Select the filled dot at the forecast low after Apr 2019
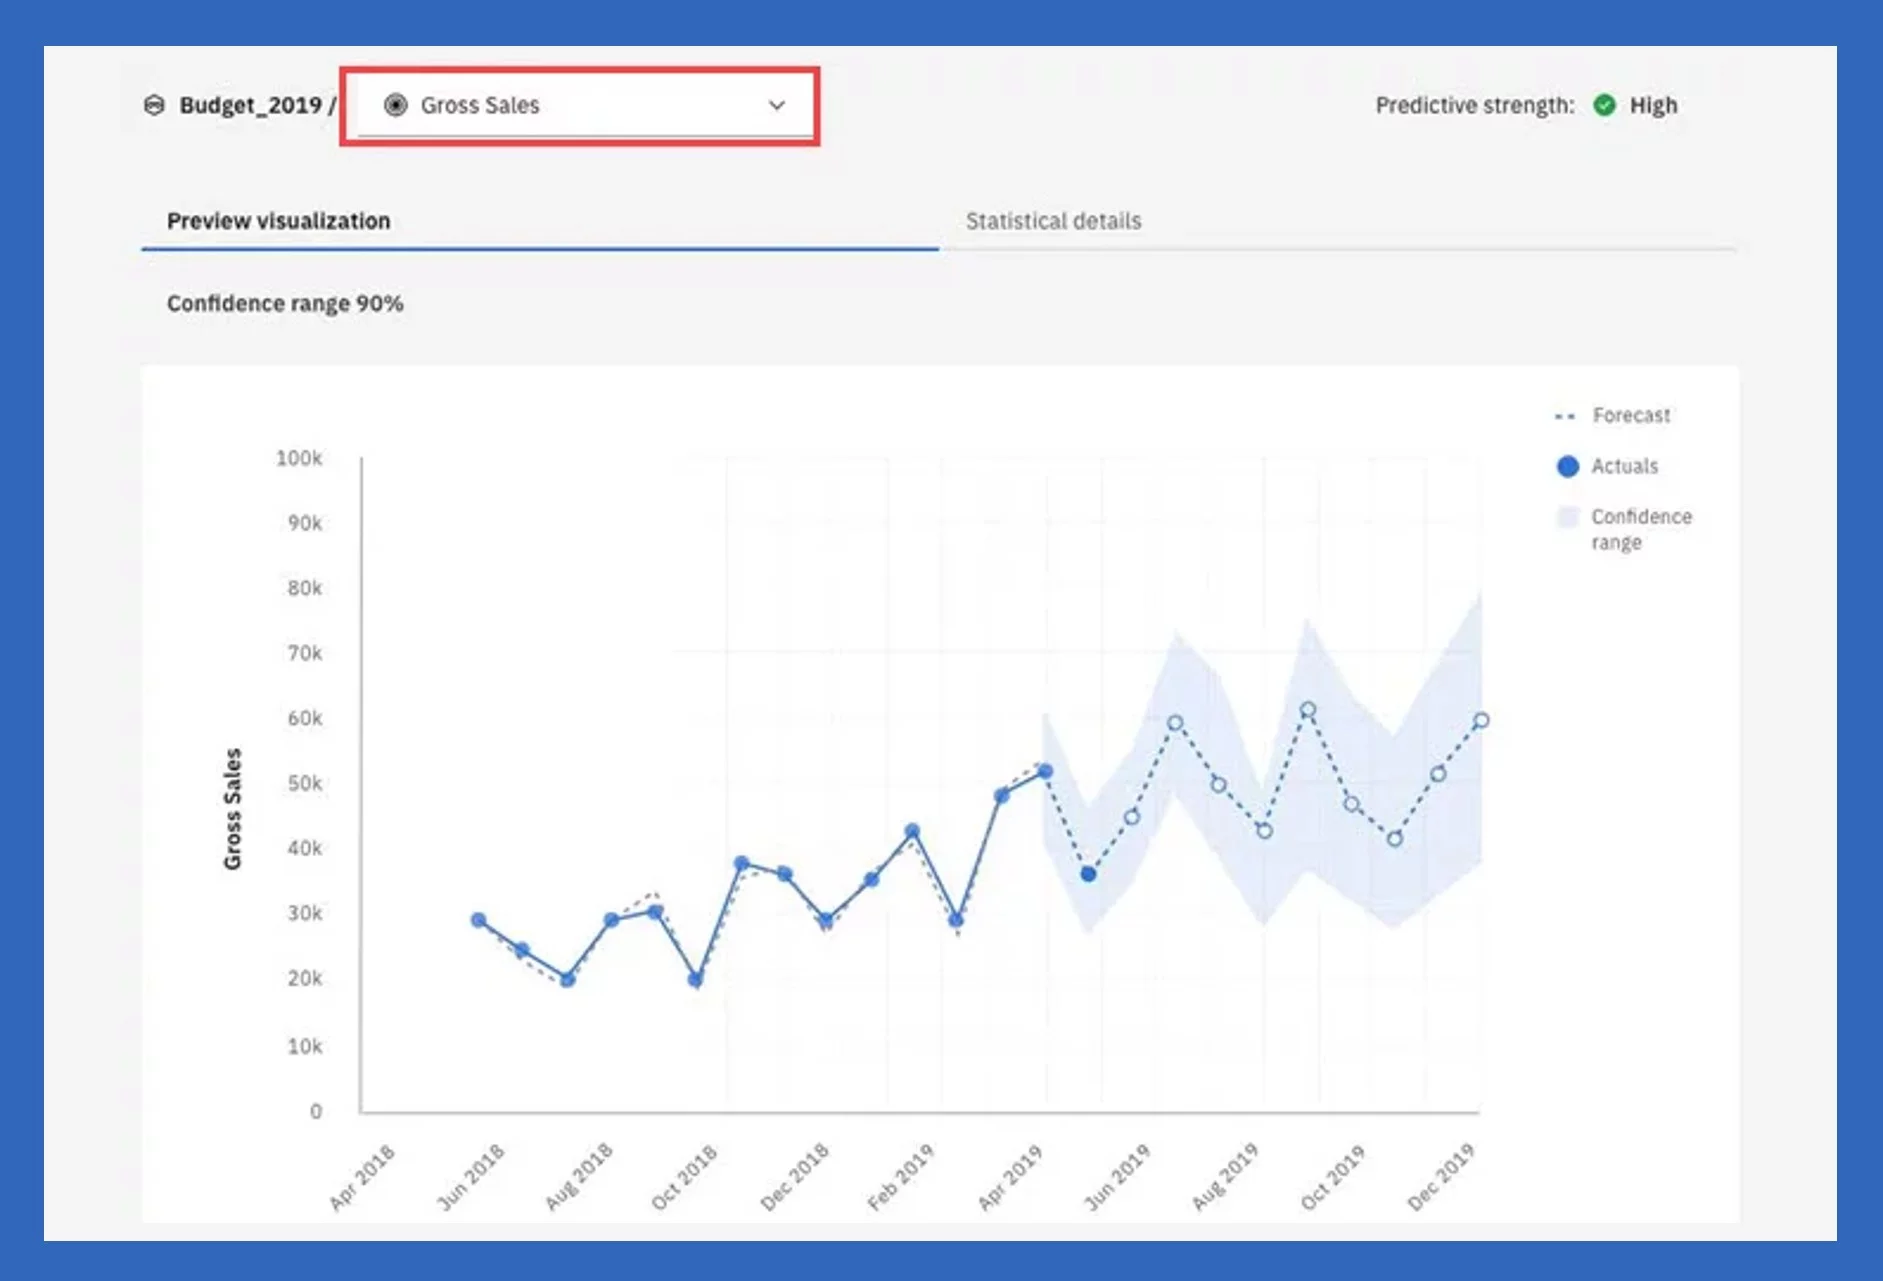This screenshot has width=1883, height=1281. click(x=1088, y=874)
